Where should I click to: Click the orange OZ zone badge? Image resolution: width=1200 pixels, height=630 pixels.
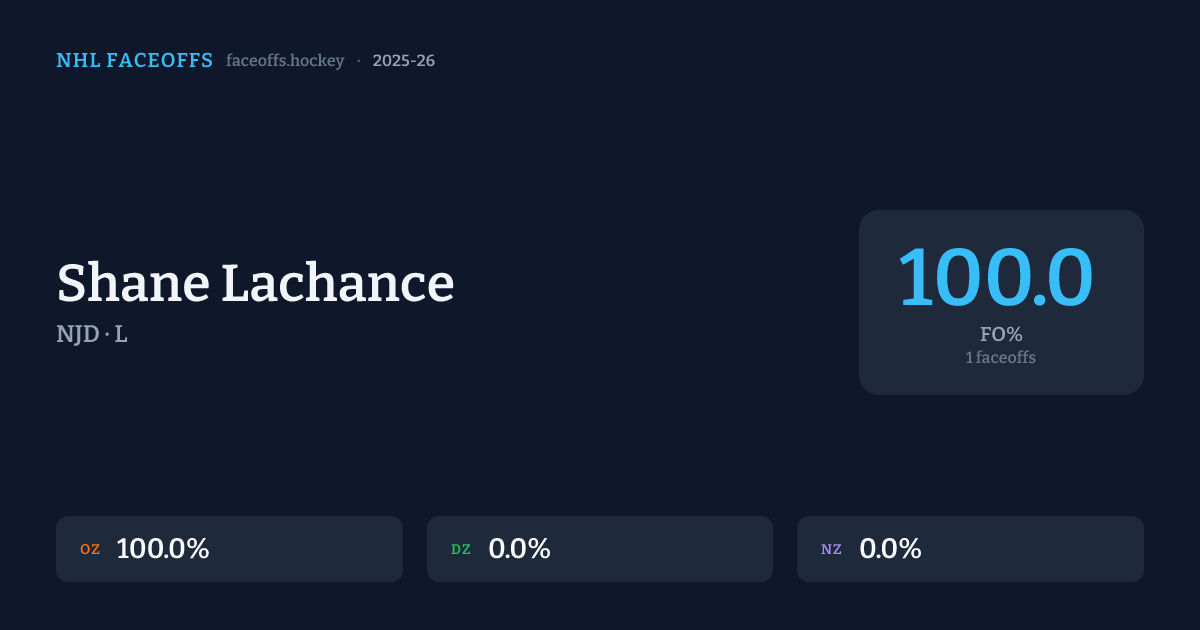90,549
